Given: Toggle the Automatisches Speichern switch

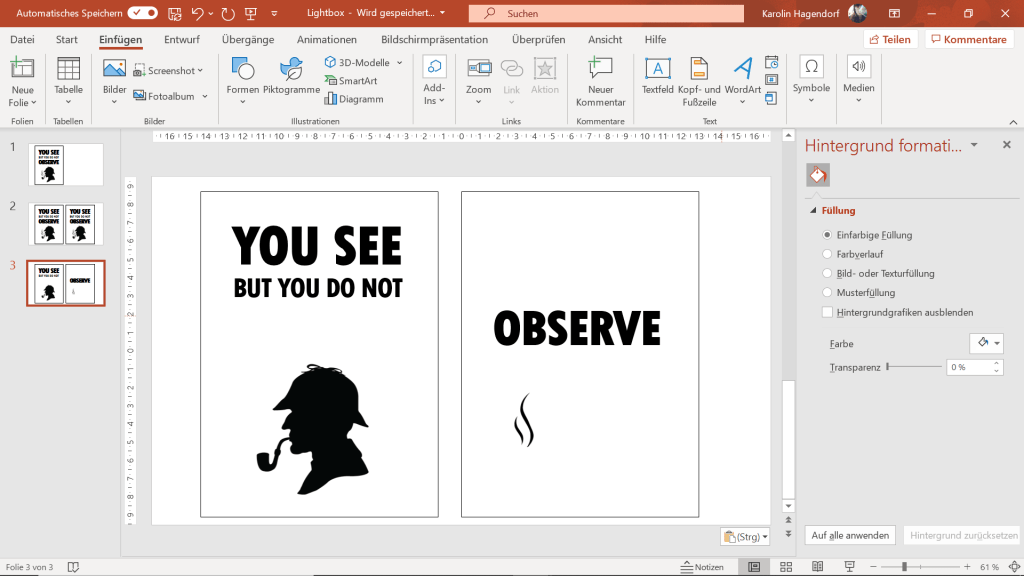Looking at the screenshot, I should 143,13.
